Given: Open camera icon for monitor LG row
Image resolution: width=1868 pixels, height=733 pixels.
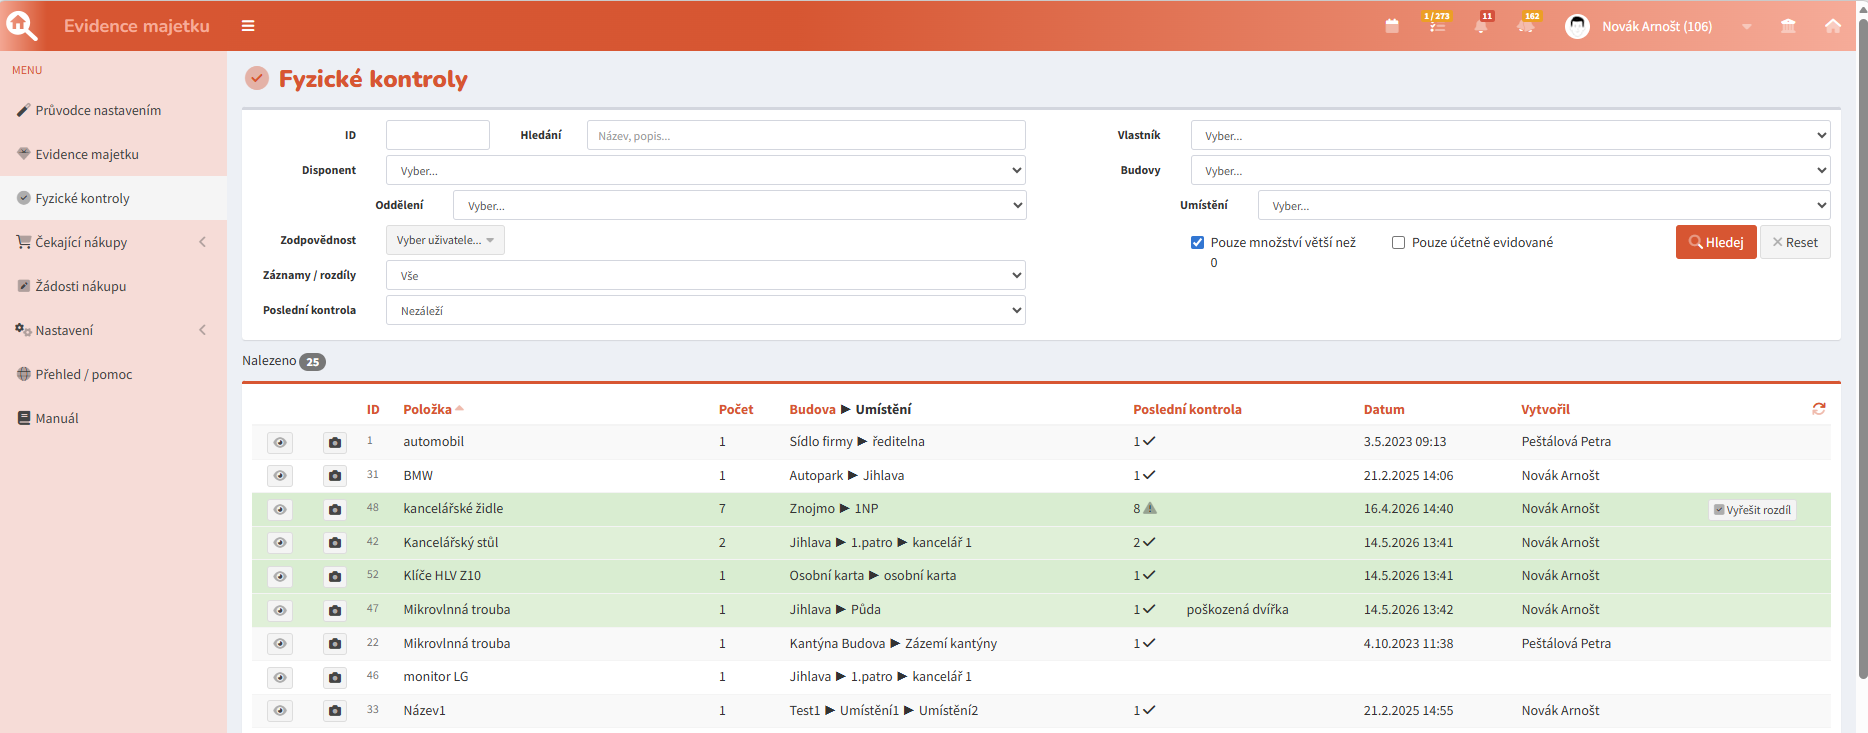Looking at the screenshot, I should (335, 677).
